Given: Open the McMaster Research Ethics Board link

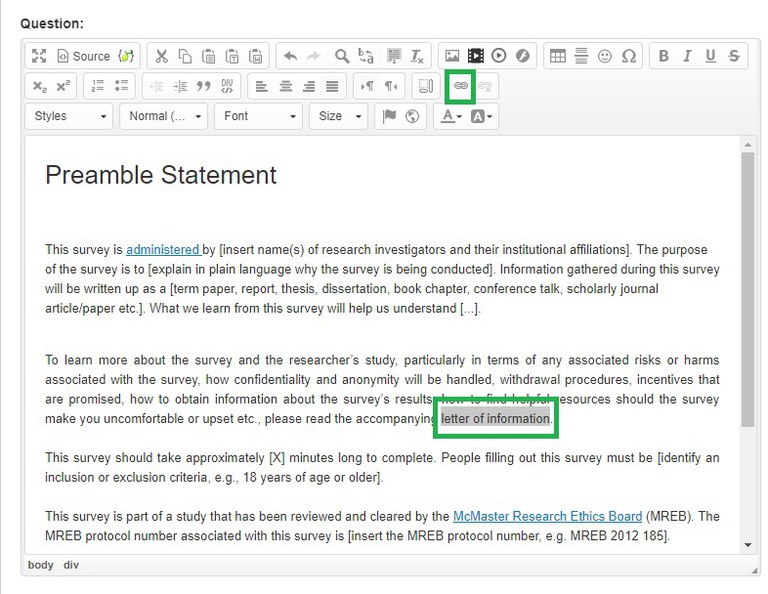Looking at the screenshot, I should (x=547, y=517).
